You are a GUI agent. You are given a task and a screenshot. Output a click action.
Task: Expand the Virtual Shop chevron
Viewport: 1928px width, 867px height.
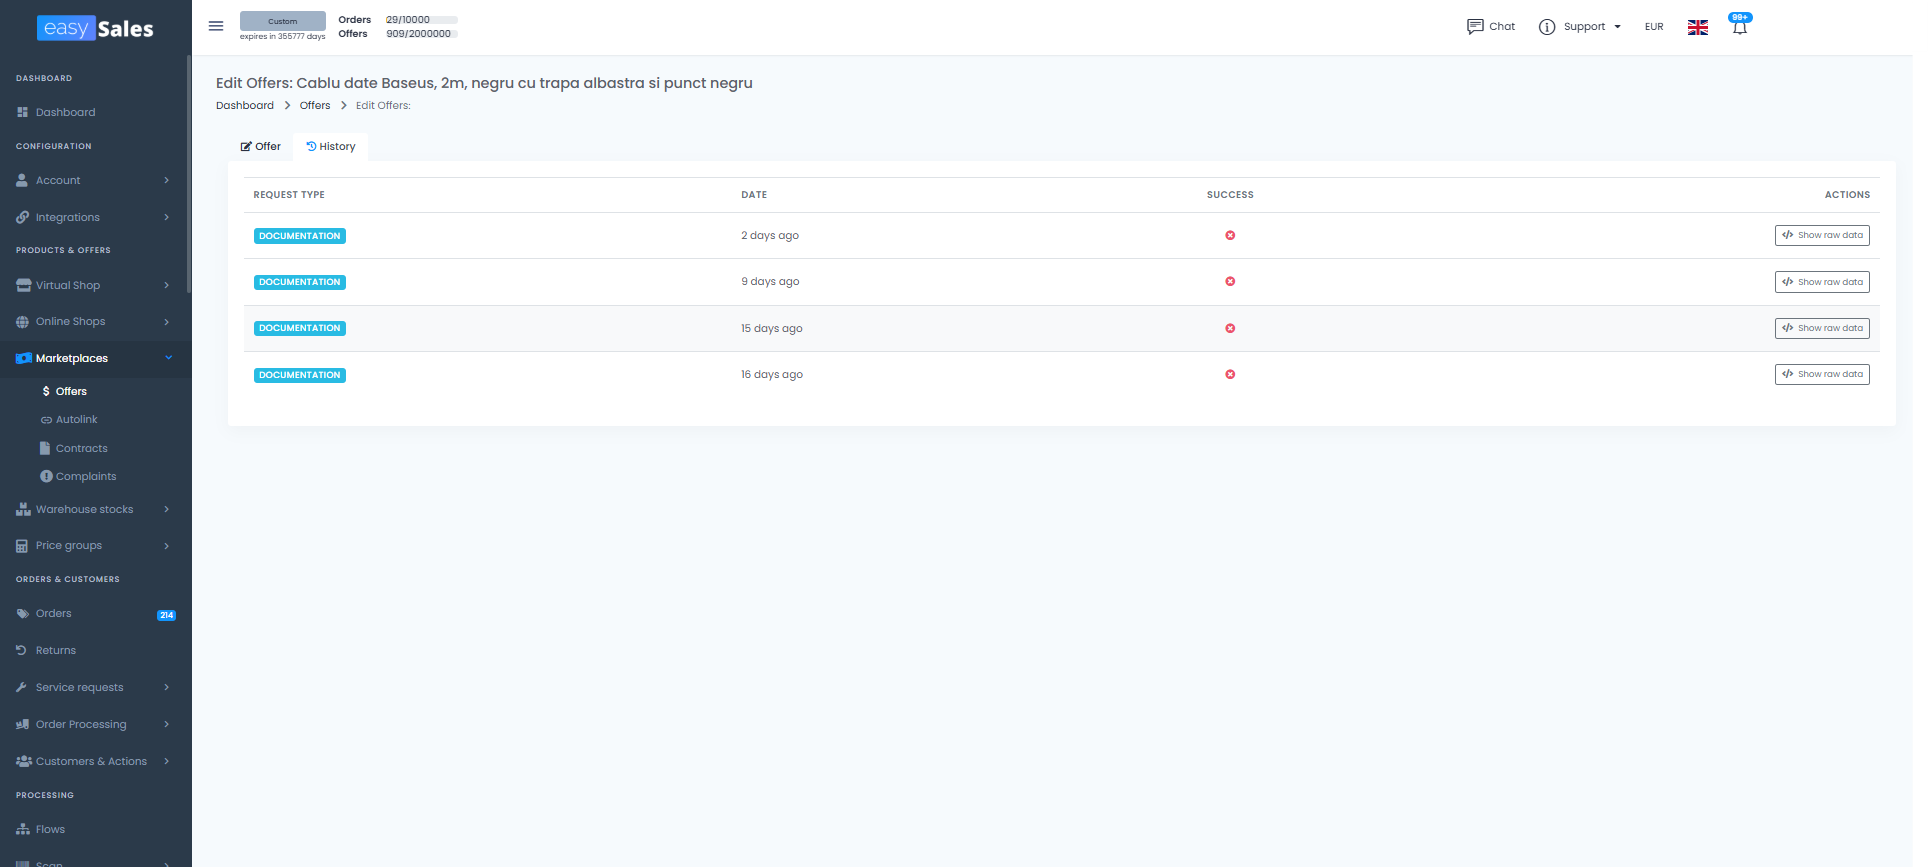167,285
